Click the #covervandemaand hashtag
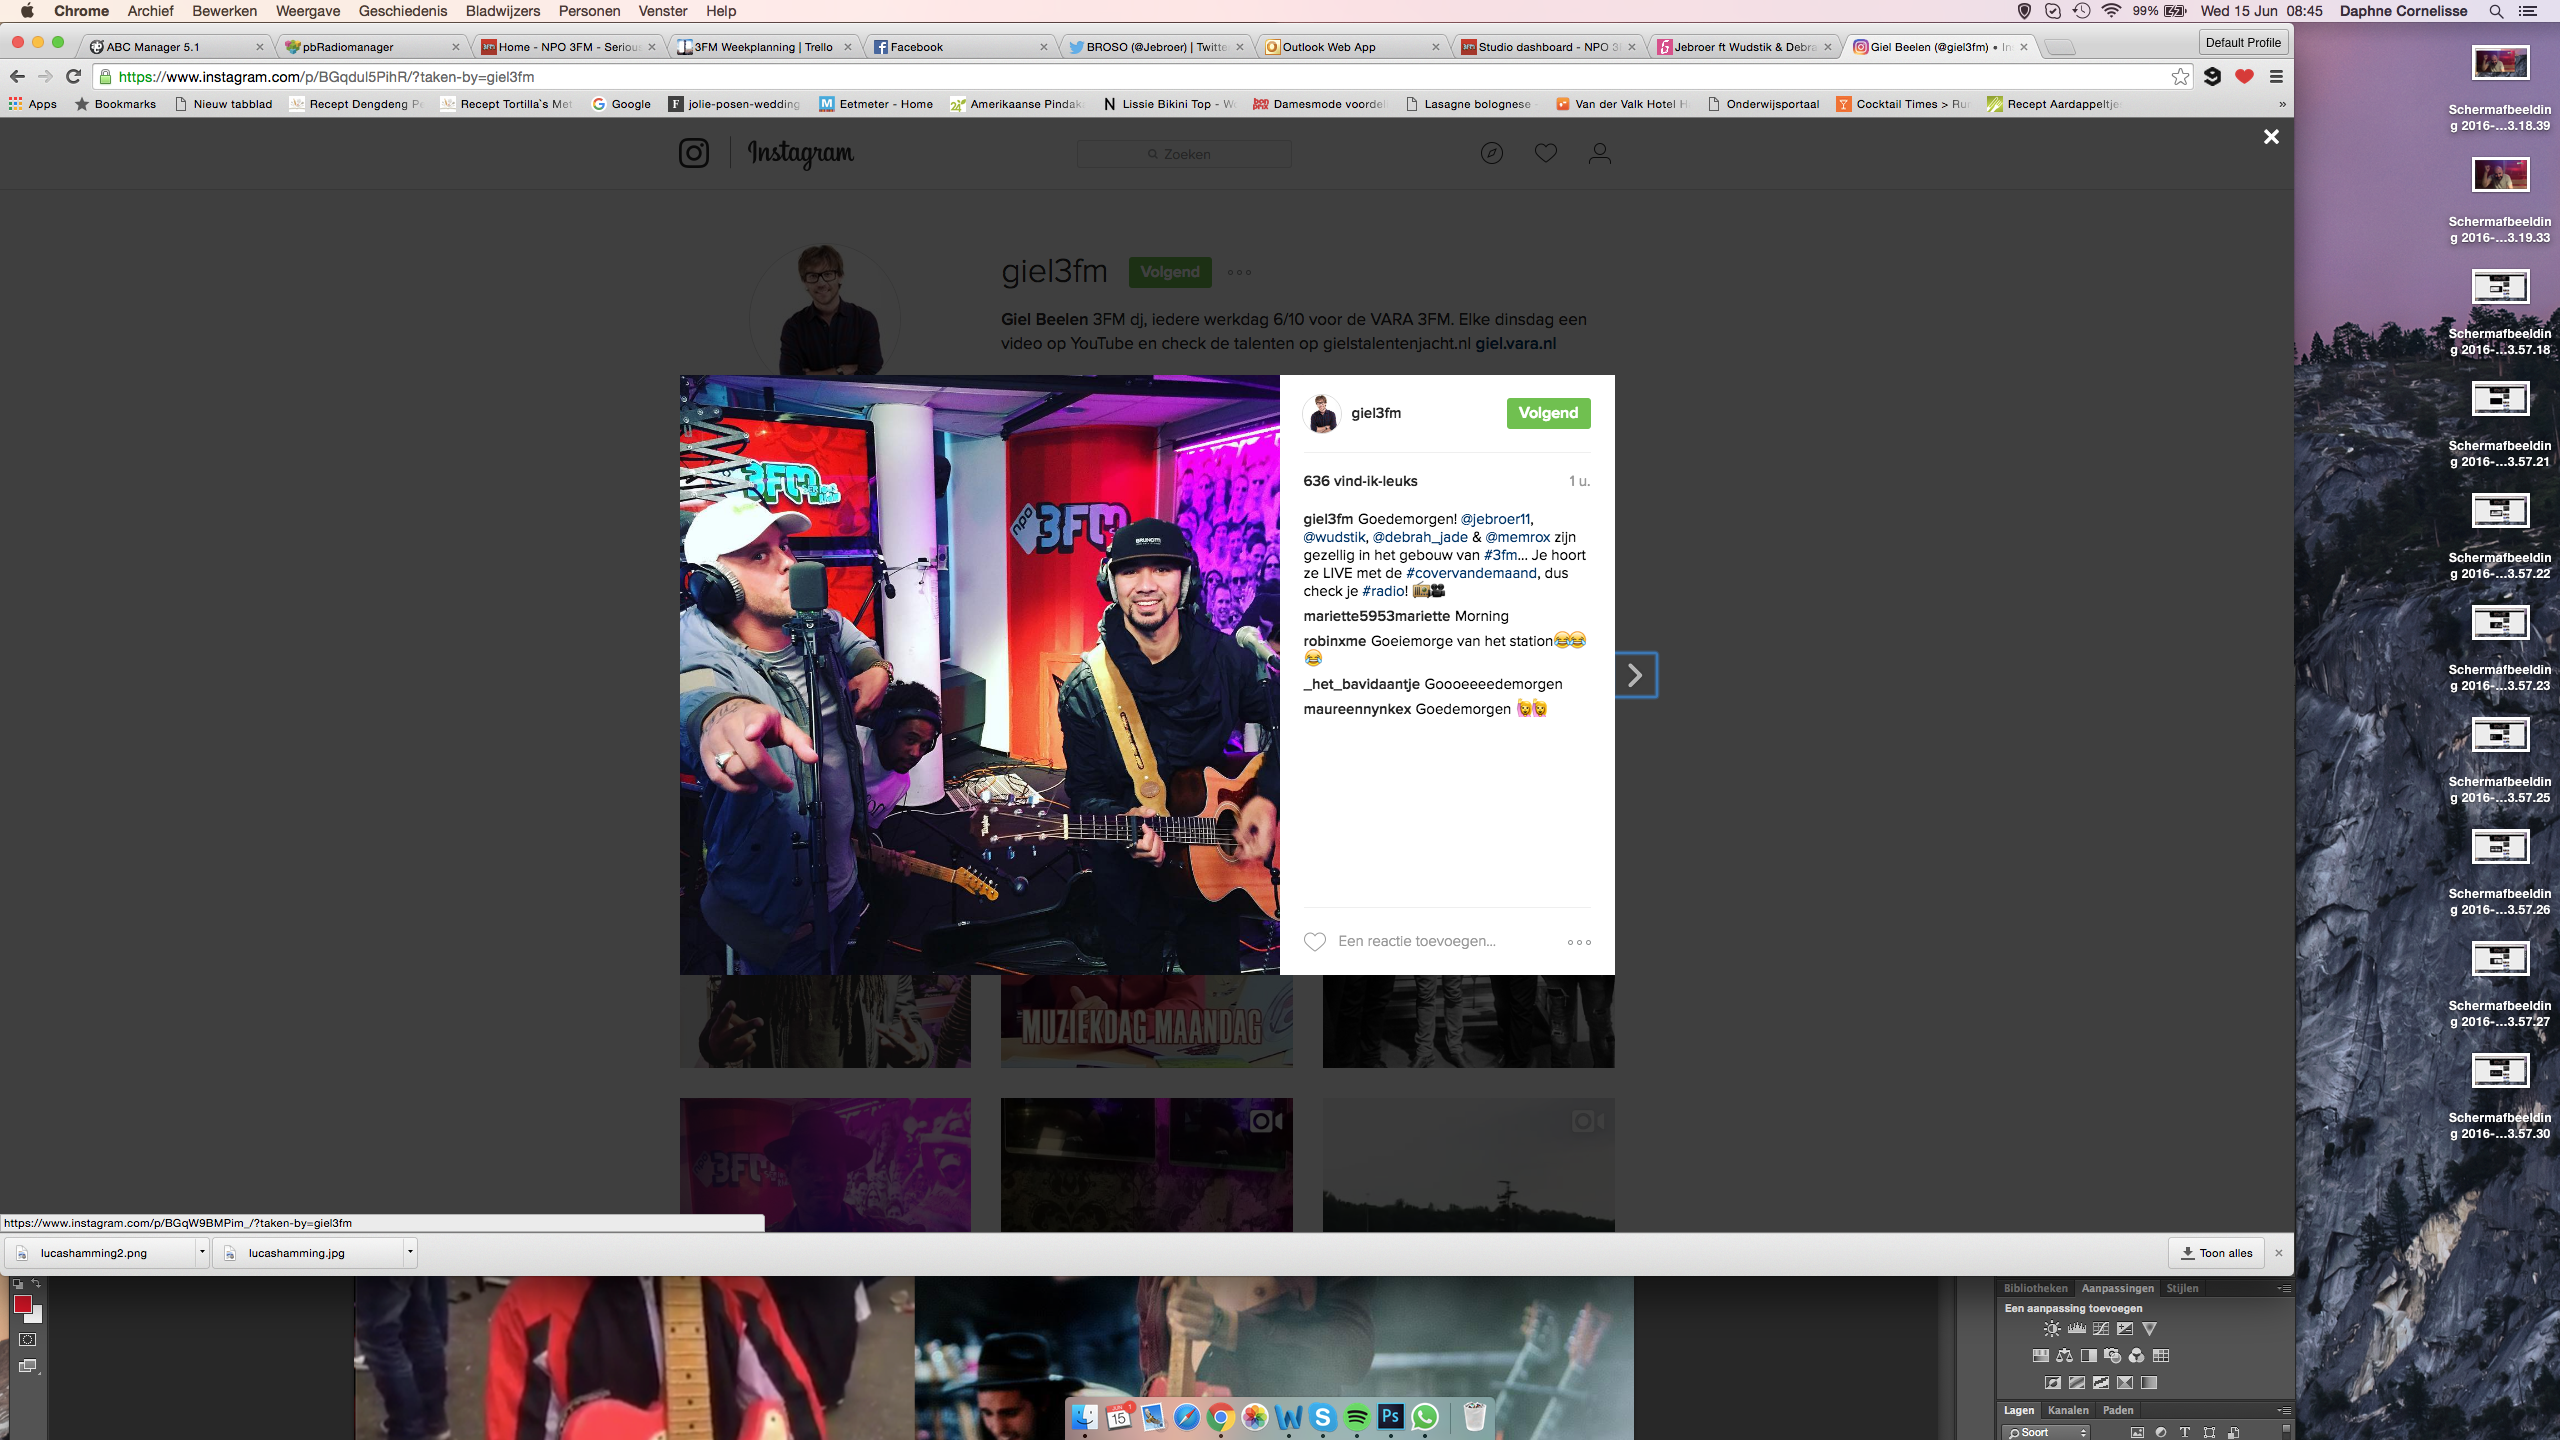Image resolution: width=2560 pixels, height=1440 pixels. tap(1471, 573)
